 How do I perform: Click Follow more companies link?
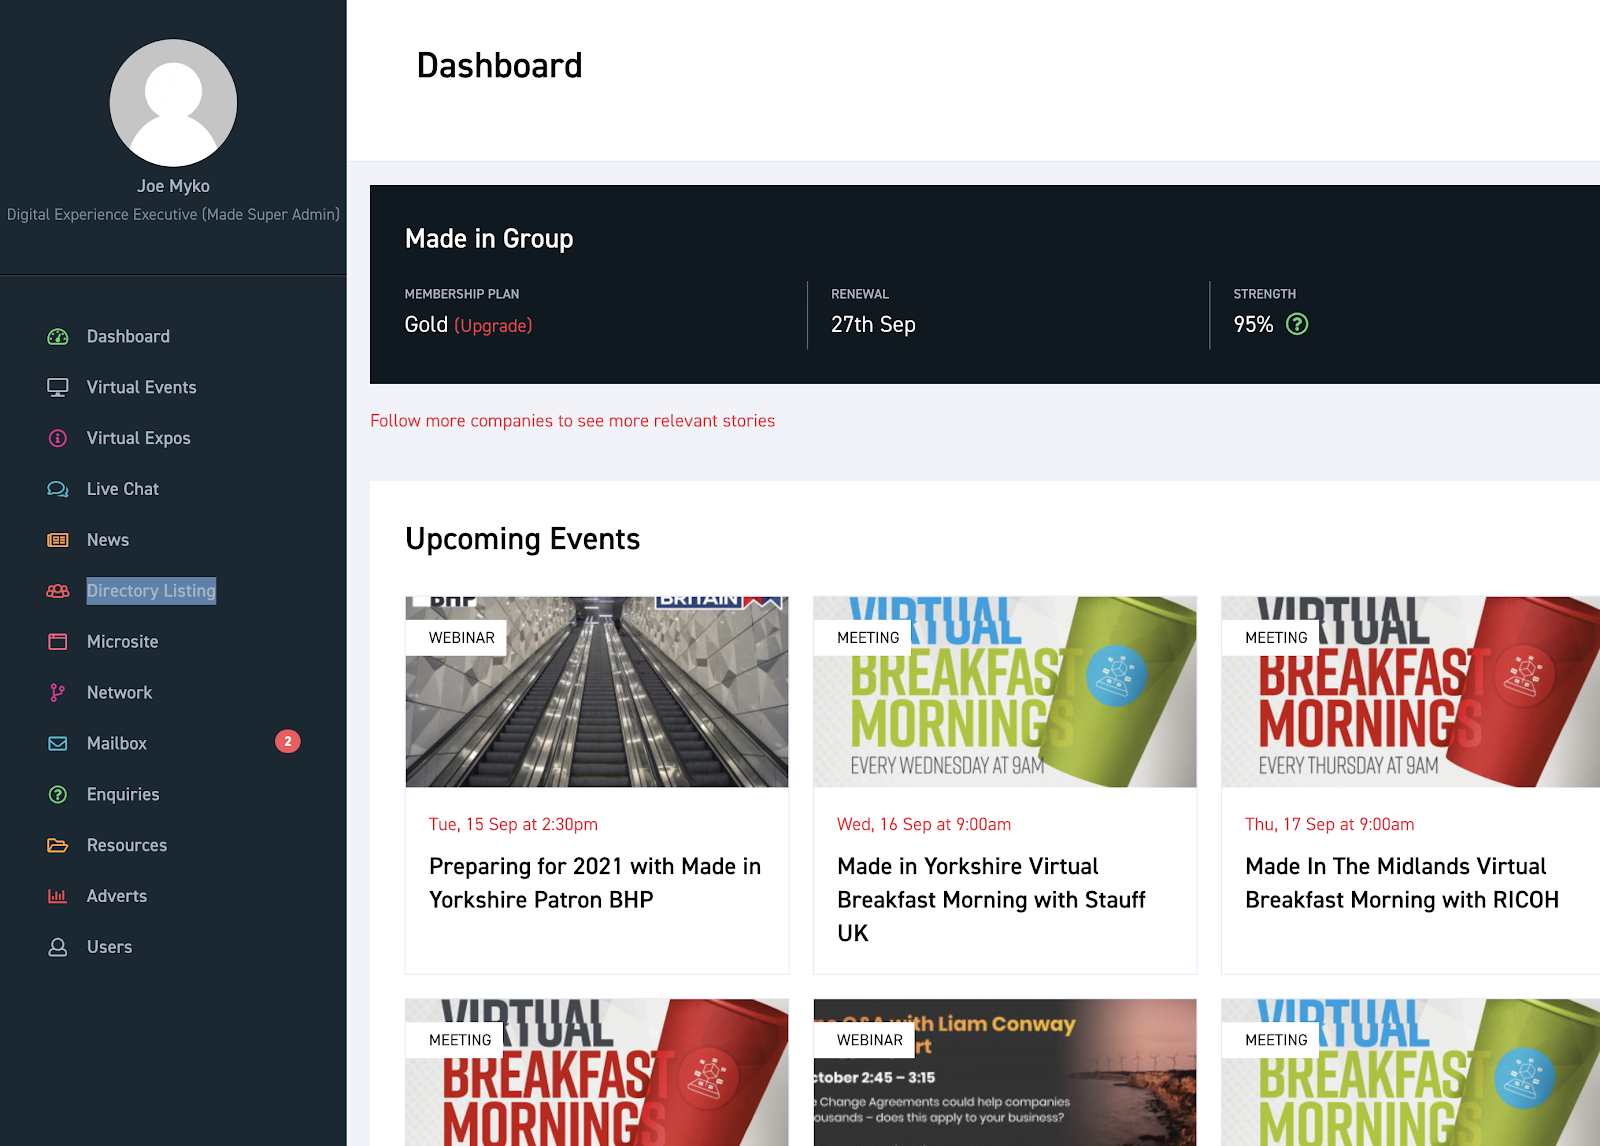coord(572,421)
